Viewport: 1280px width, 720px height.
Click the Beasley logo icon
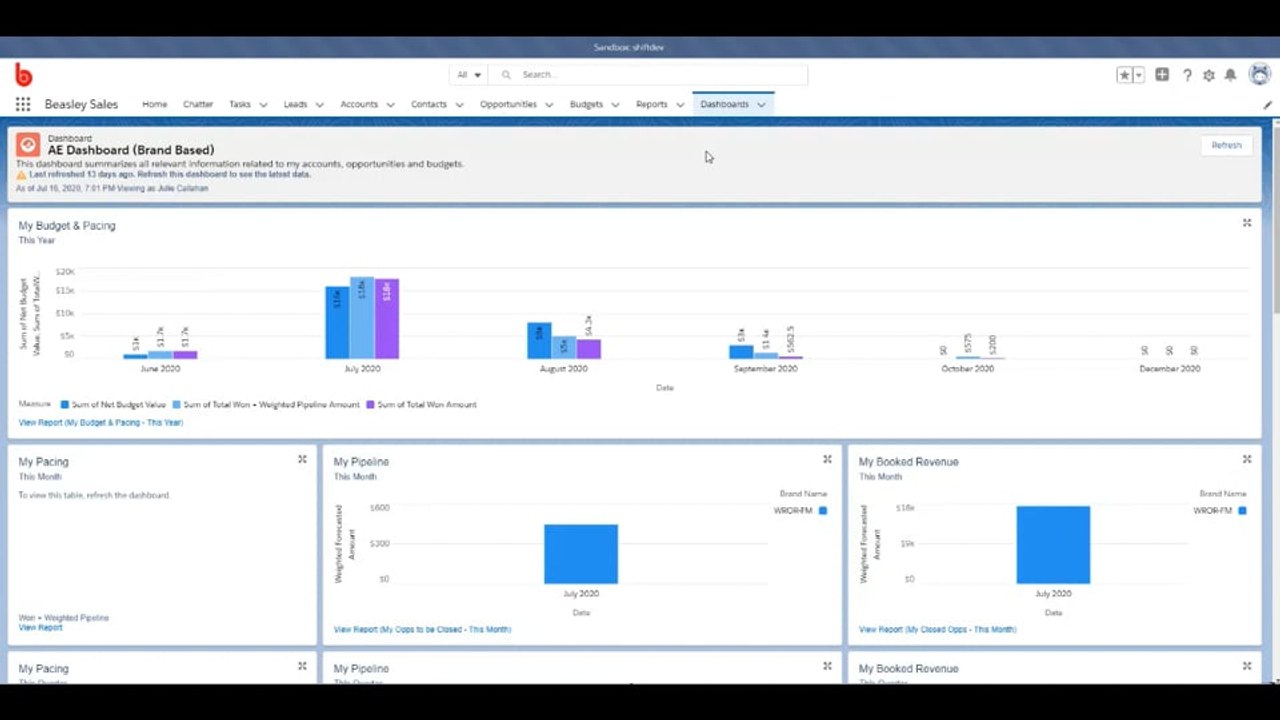pos(24,74)
